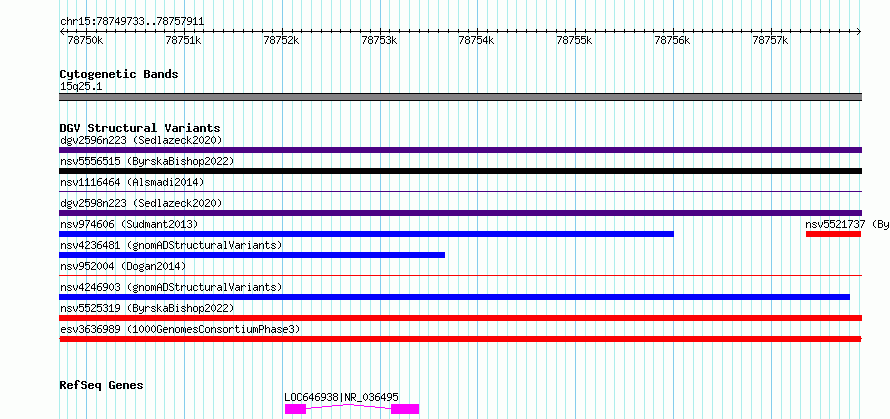Open nsv4236481 (gnomADStructuralVariants) label

point(171,245)
